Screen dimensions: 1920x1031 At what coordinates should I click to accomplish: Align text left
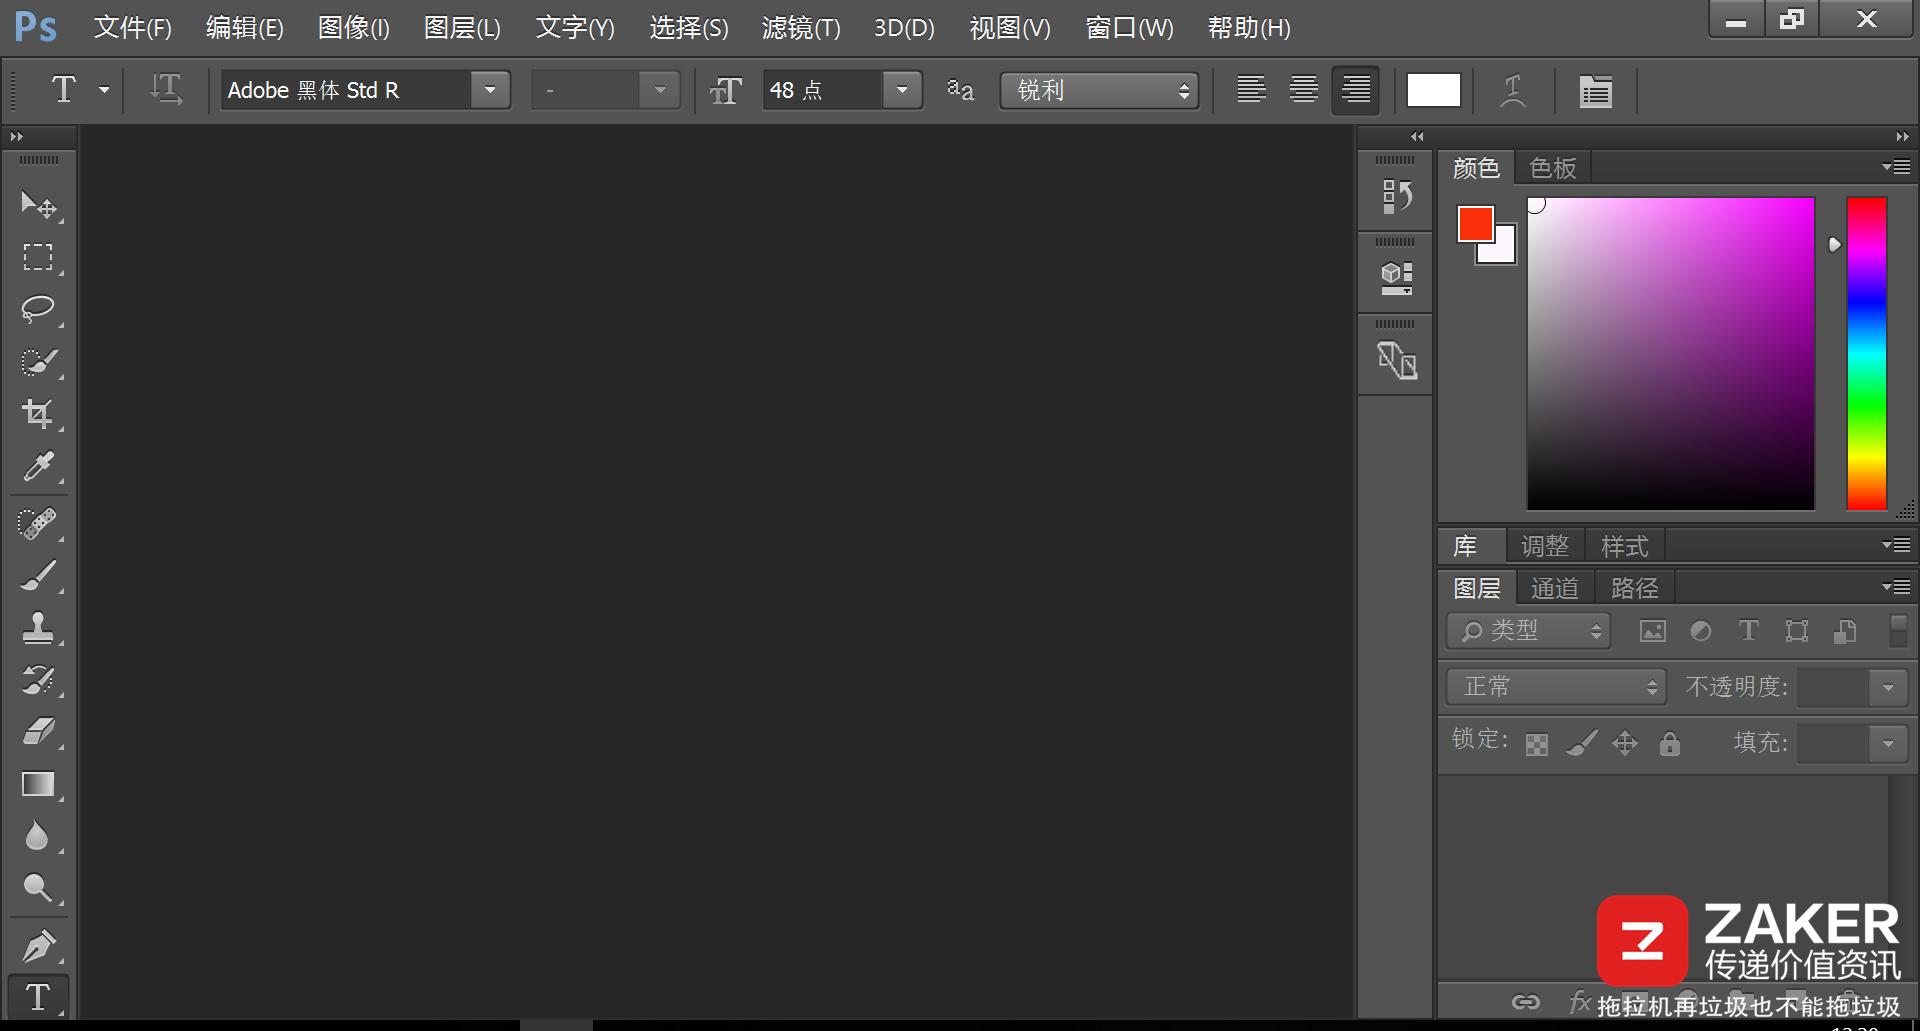point(1251,90)
